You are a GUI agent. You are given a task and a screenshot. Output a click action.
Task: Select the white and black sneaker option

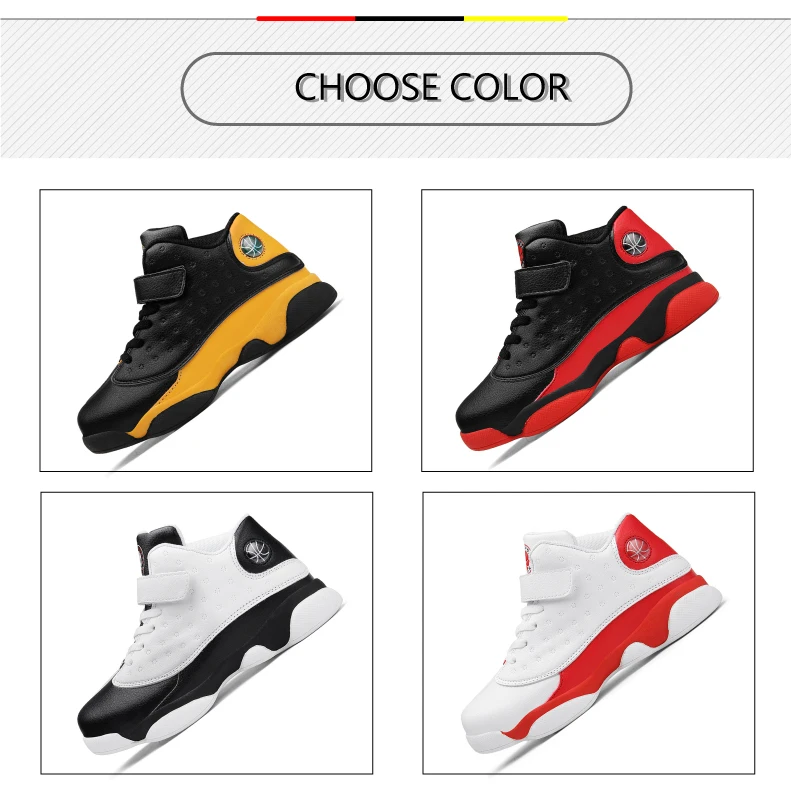[x=207, y=633]
